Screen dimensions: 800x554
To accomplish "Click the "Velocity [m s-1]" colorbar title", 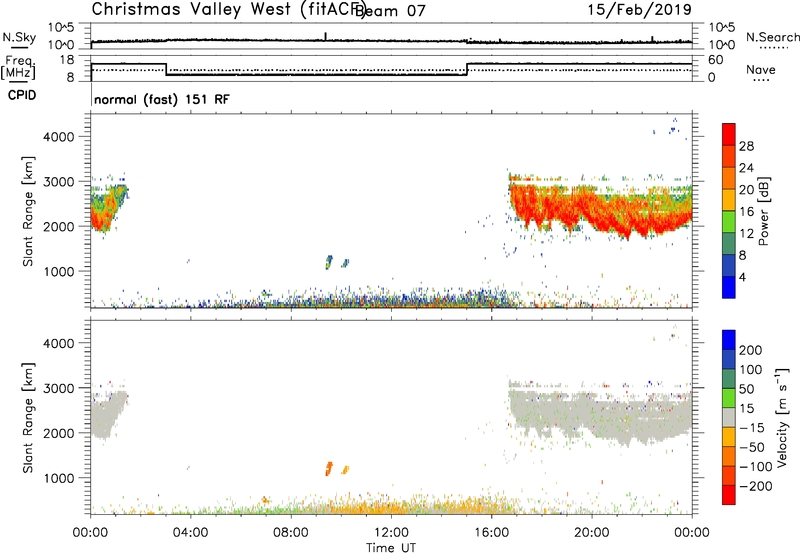I will click(781, 417).
